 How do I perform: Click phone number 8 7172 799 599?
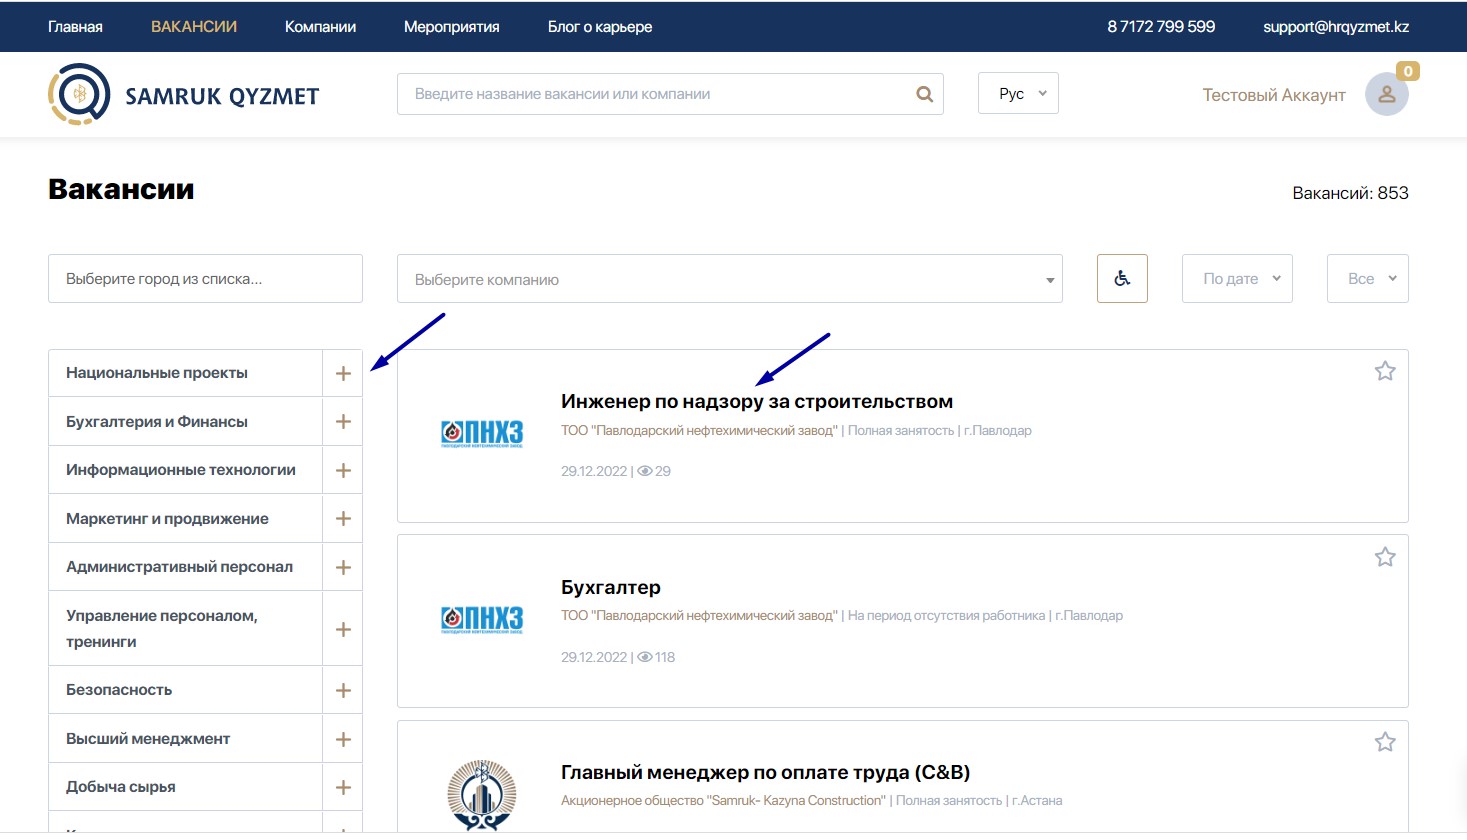[1161, 27]
